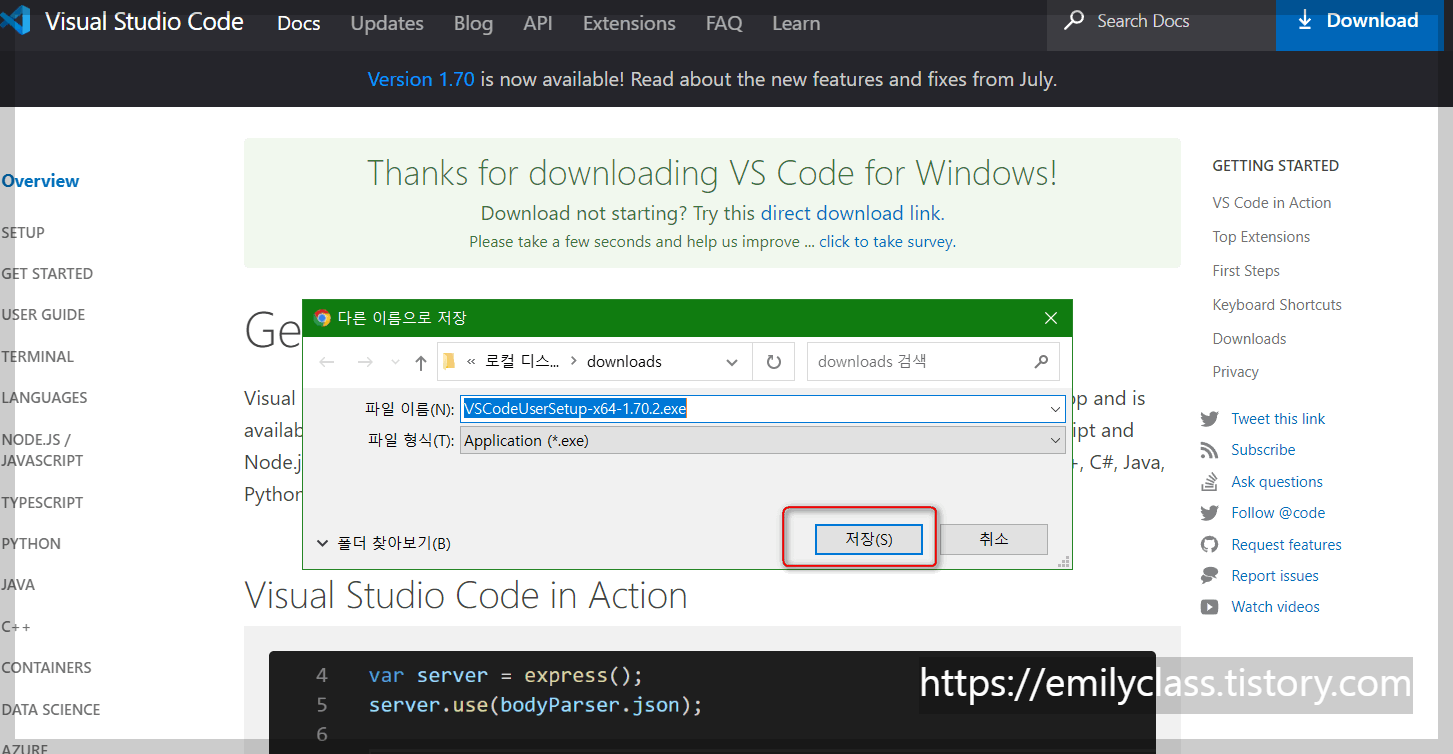
Task: Click the chevron after 로컬 디스크 breadcrumb
Action: coord(574,362)
